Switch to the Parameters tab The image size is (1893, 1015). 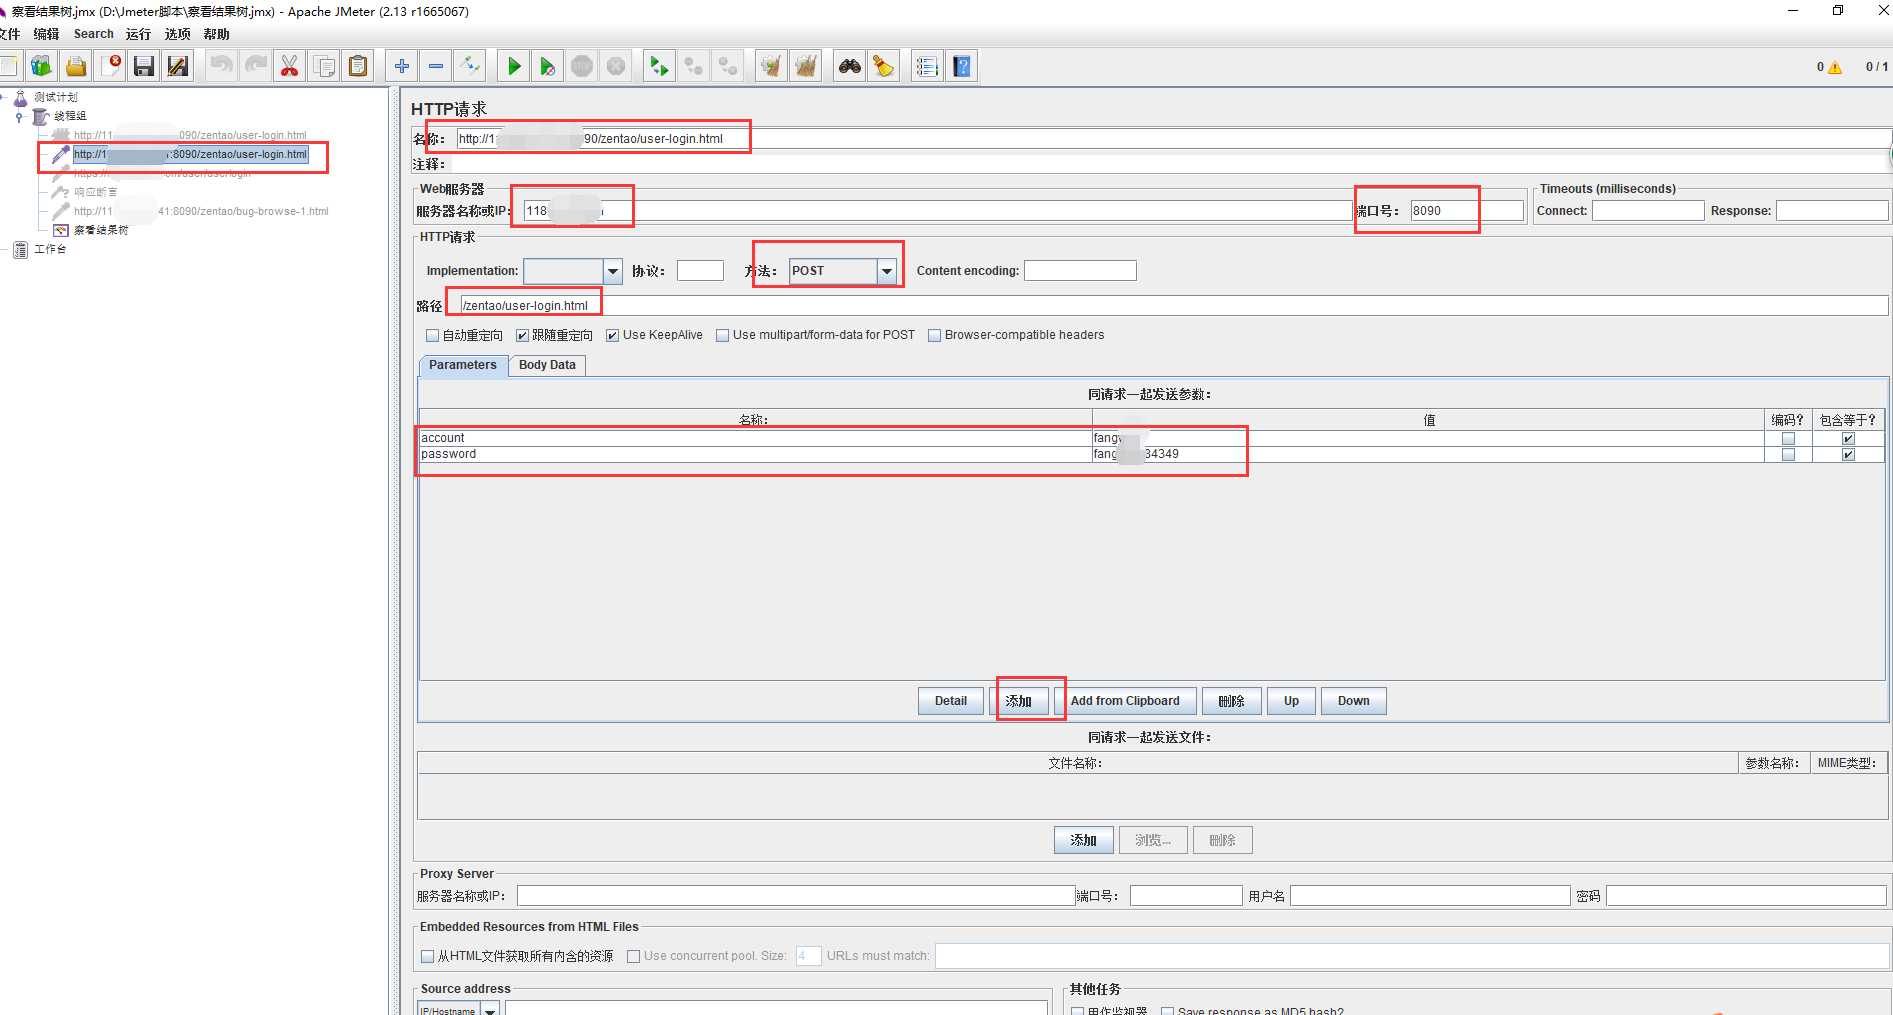[x=463, y=365]
